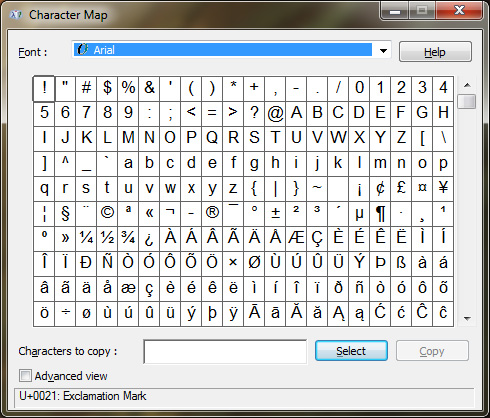The image size is (490, 418).
Task: Enable the Advanced view checkbox
Action: (25, 376)
